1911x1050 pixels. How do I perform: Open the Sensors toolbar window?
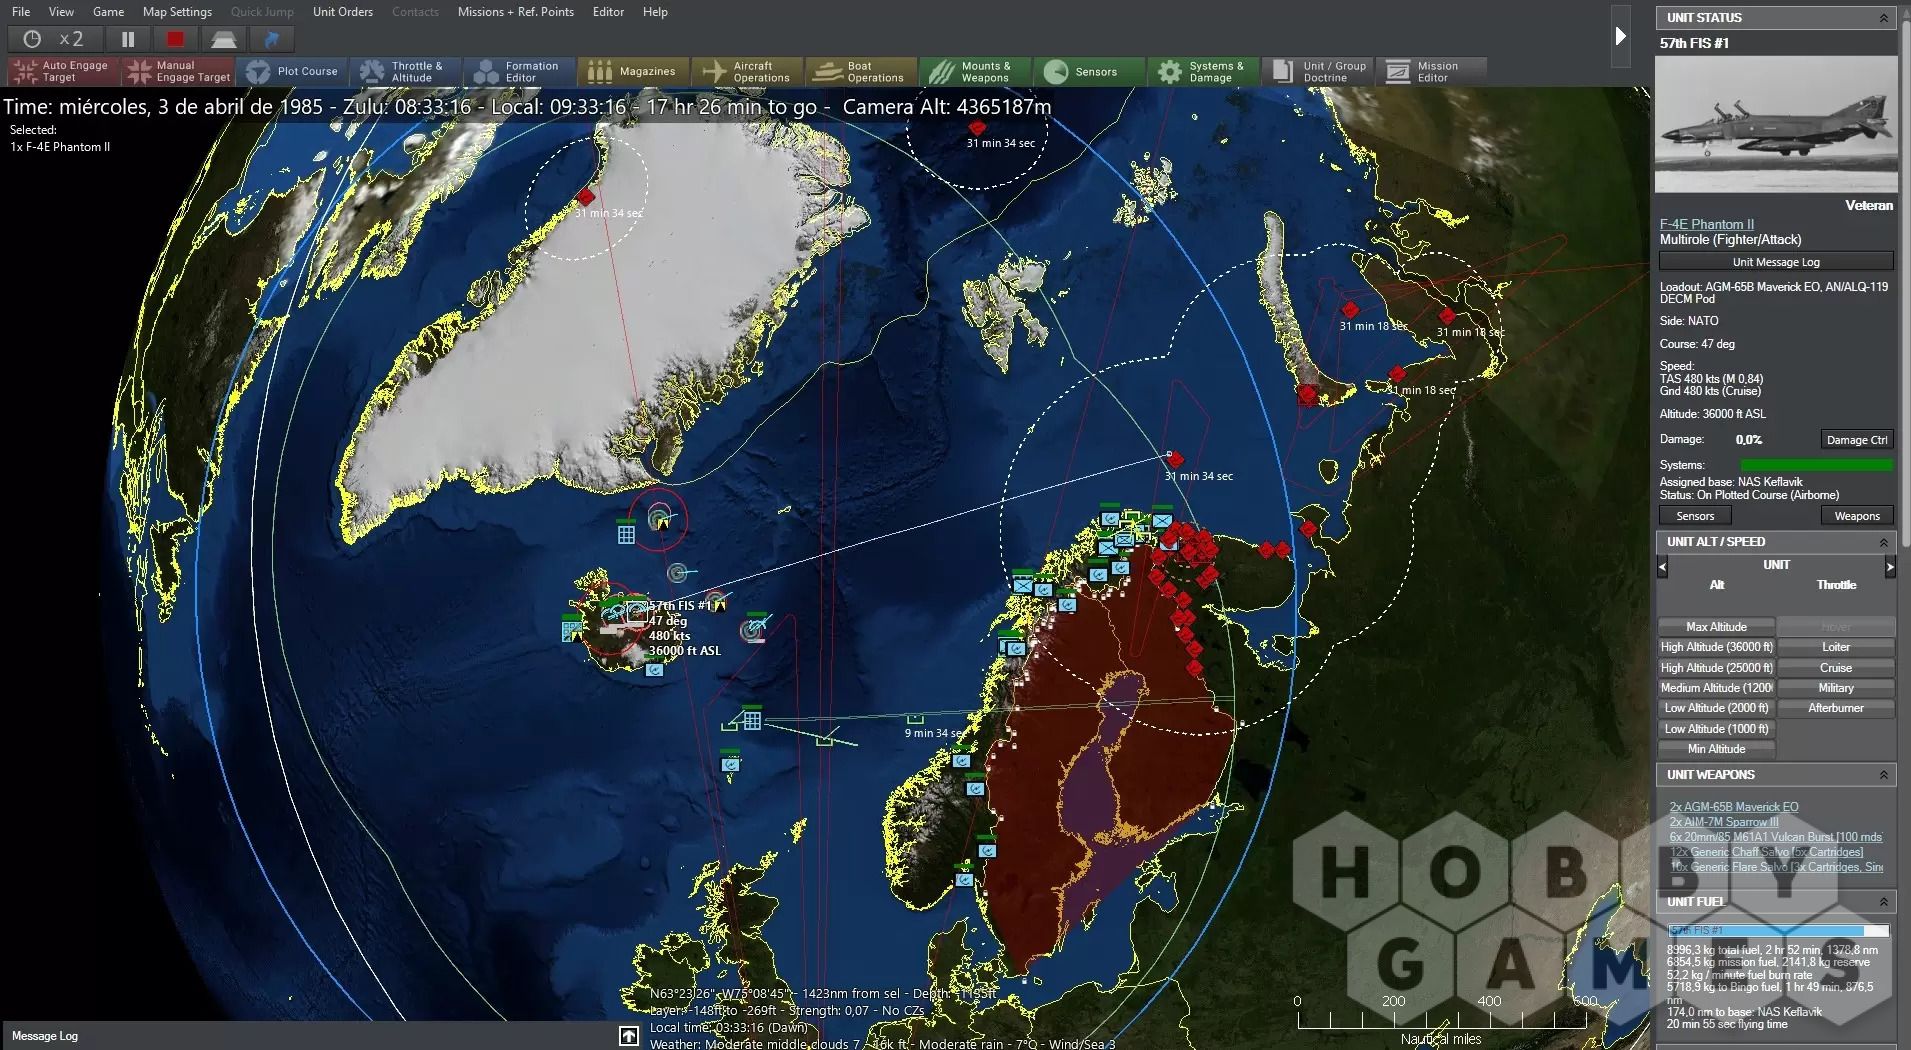click(x=1090, y=71)
